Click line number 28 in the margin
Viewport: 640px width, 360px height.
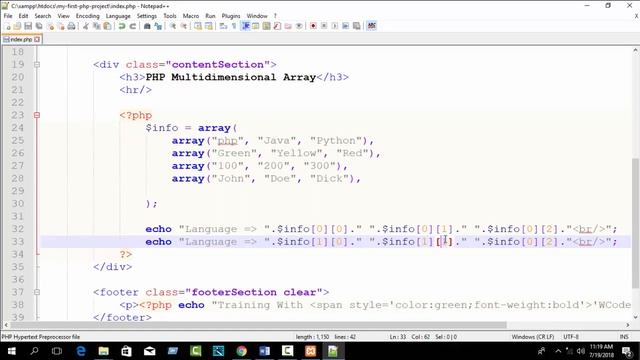tap(18, 178)
